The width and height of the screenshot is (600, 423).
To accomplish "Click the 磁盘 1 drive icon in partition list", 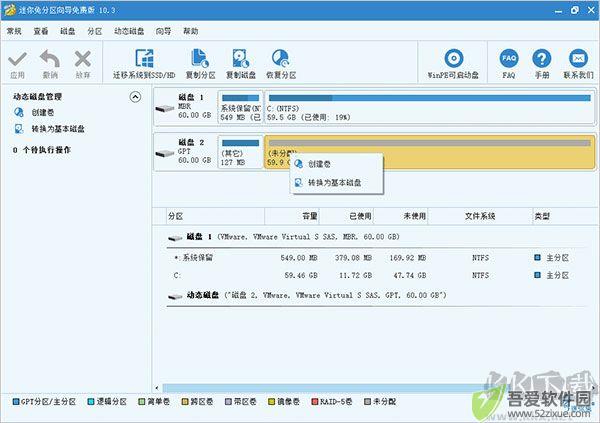I will pos(175,238).
